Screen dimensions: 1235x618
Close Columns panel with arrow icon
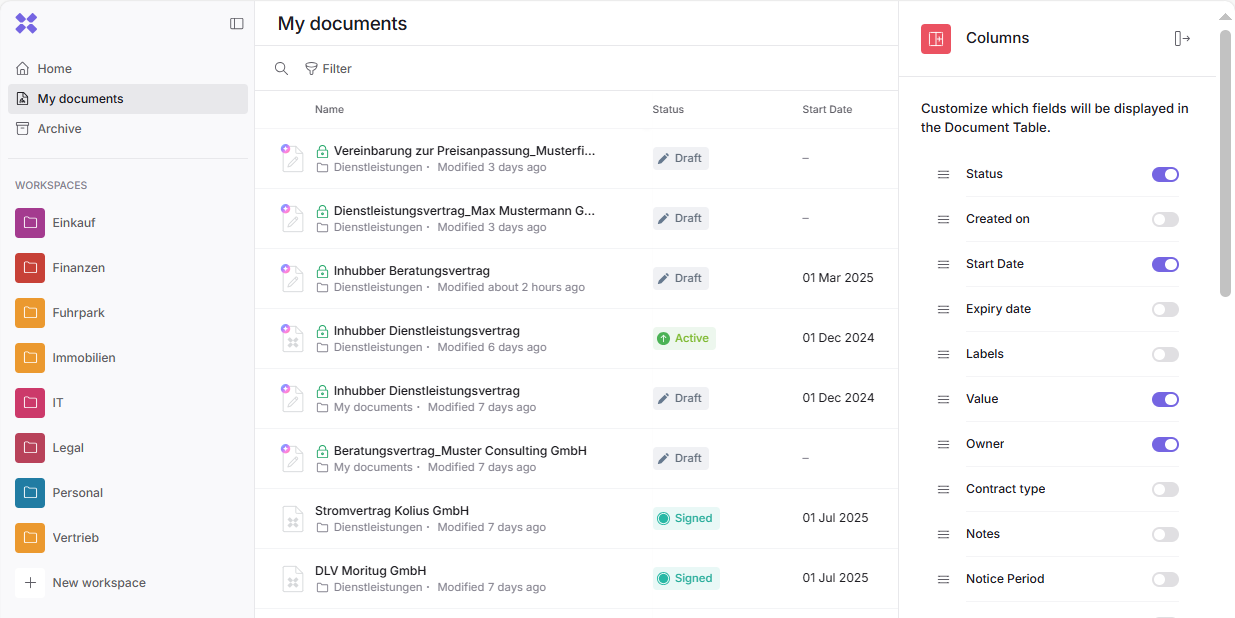point(1182,39)
